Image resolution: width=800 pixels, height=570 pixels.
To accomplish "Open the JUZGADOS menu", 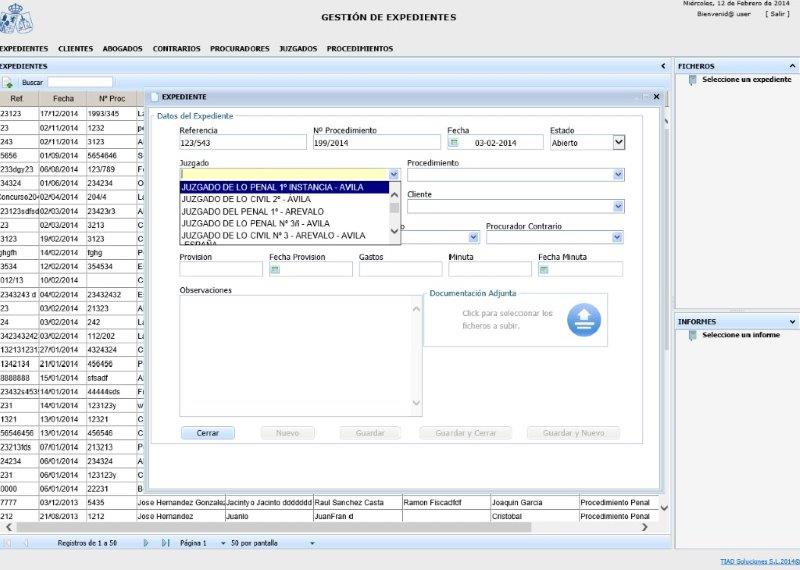I will coord(298,48).
